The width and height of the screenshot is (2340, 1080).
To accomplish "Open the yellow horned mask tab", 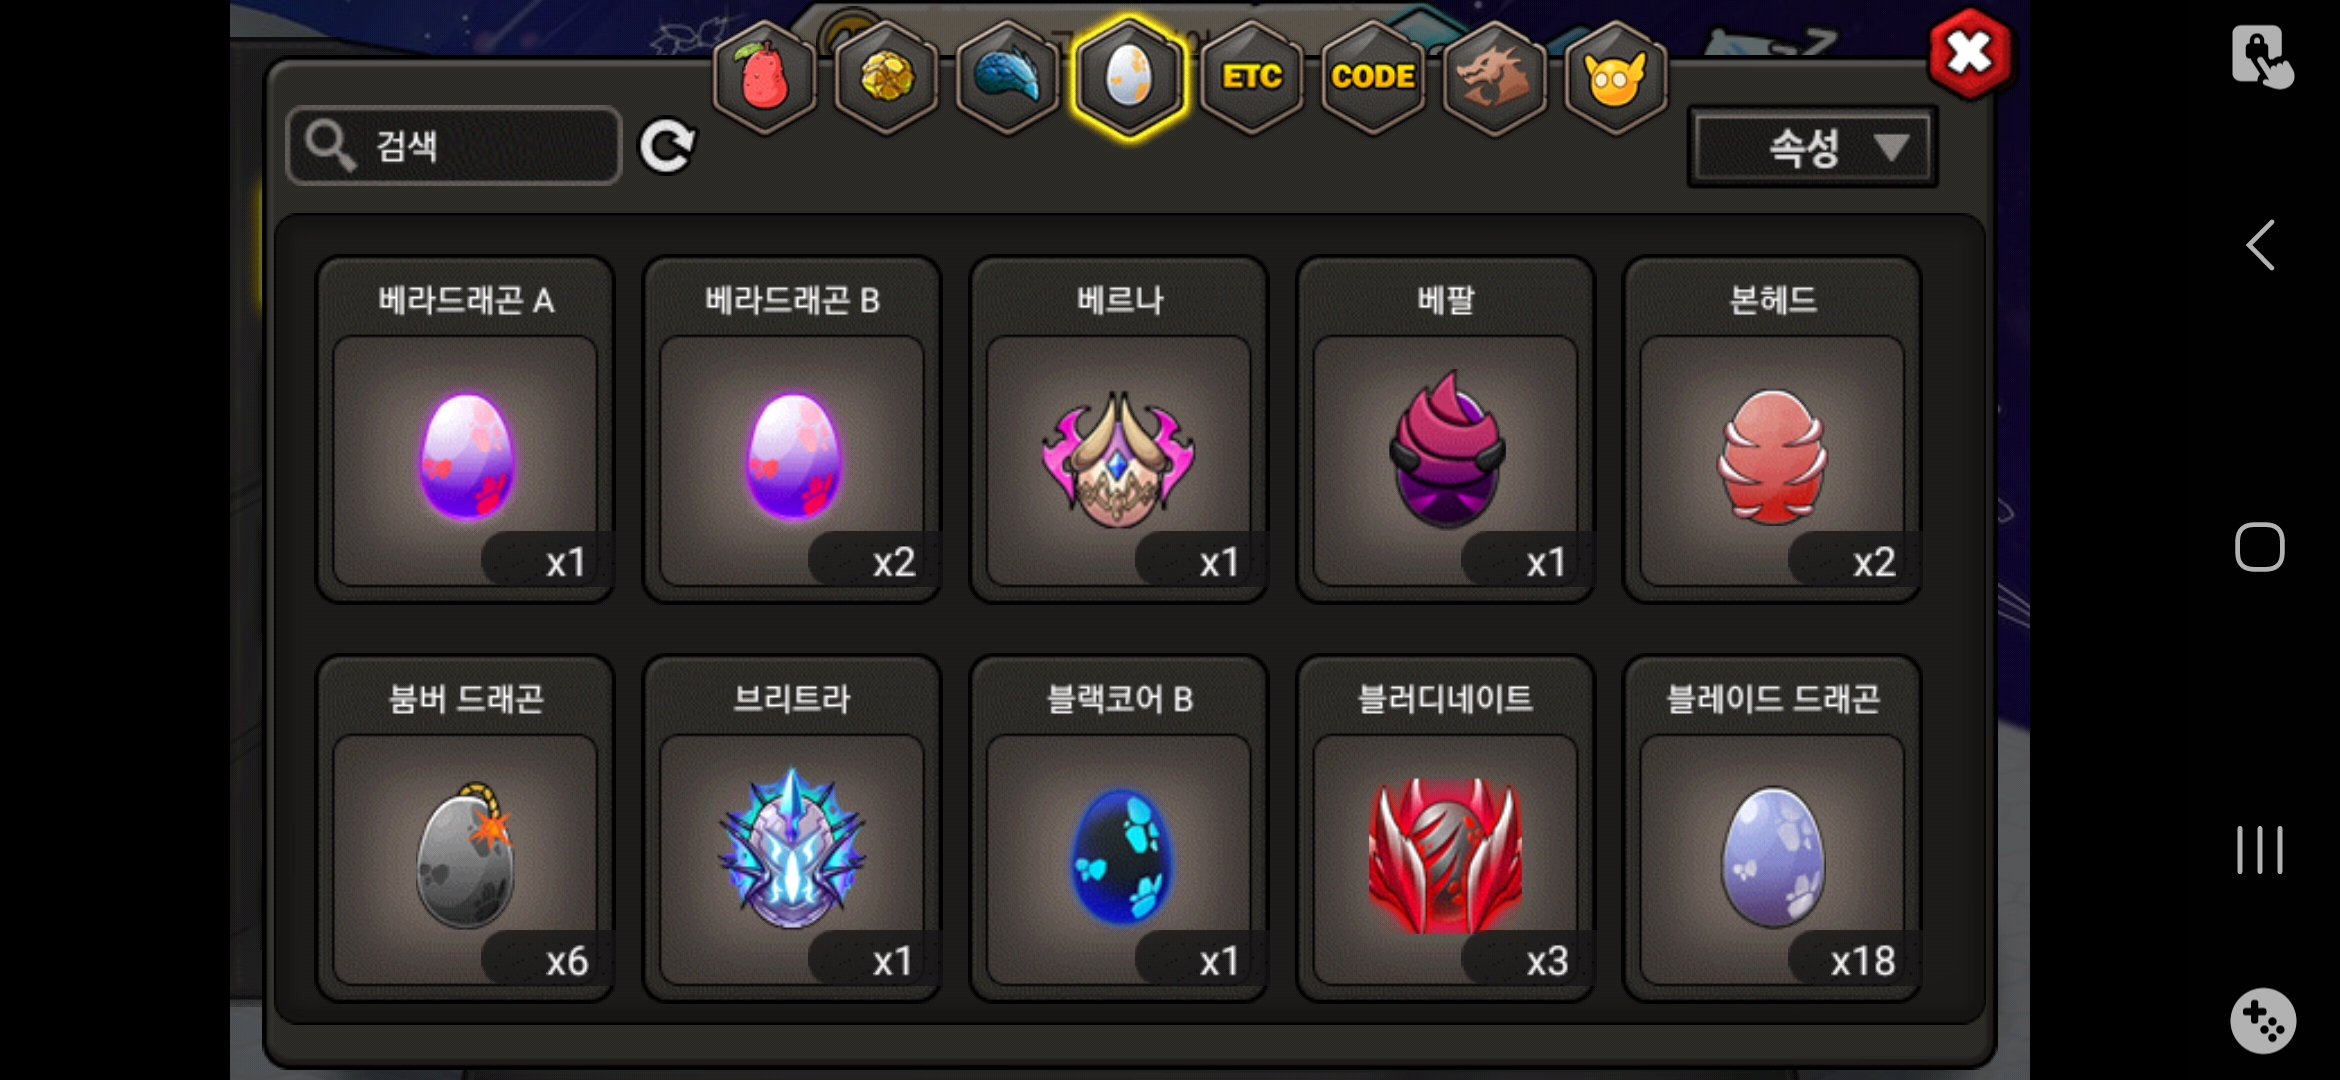I will 1616,78.
